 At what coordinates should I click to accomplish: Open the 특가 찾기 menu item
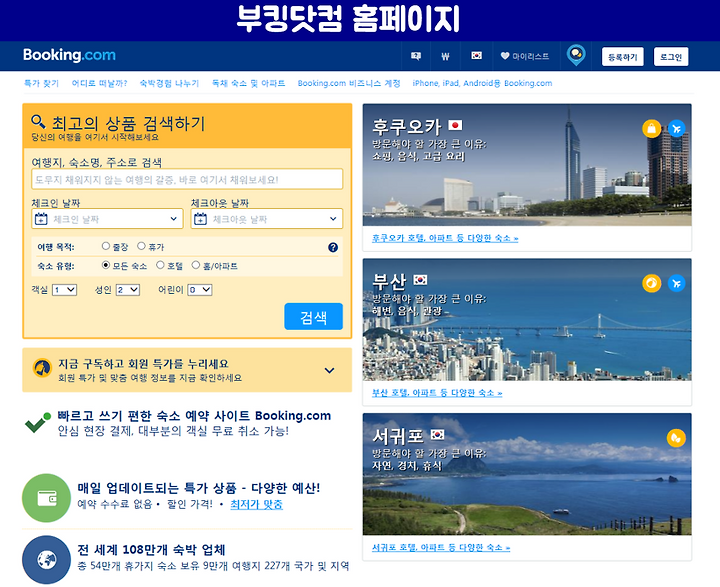[41, 83]
